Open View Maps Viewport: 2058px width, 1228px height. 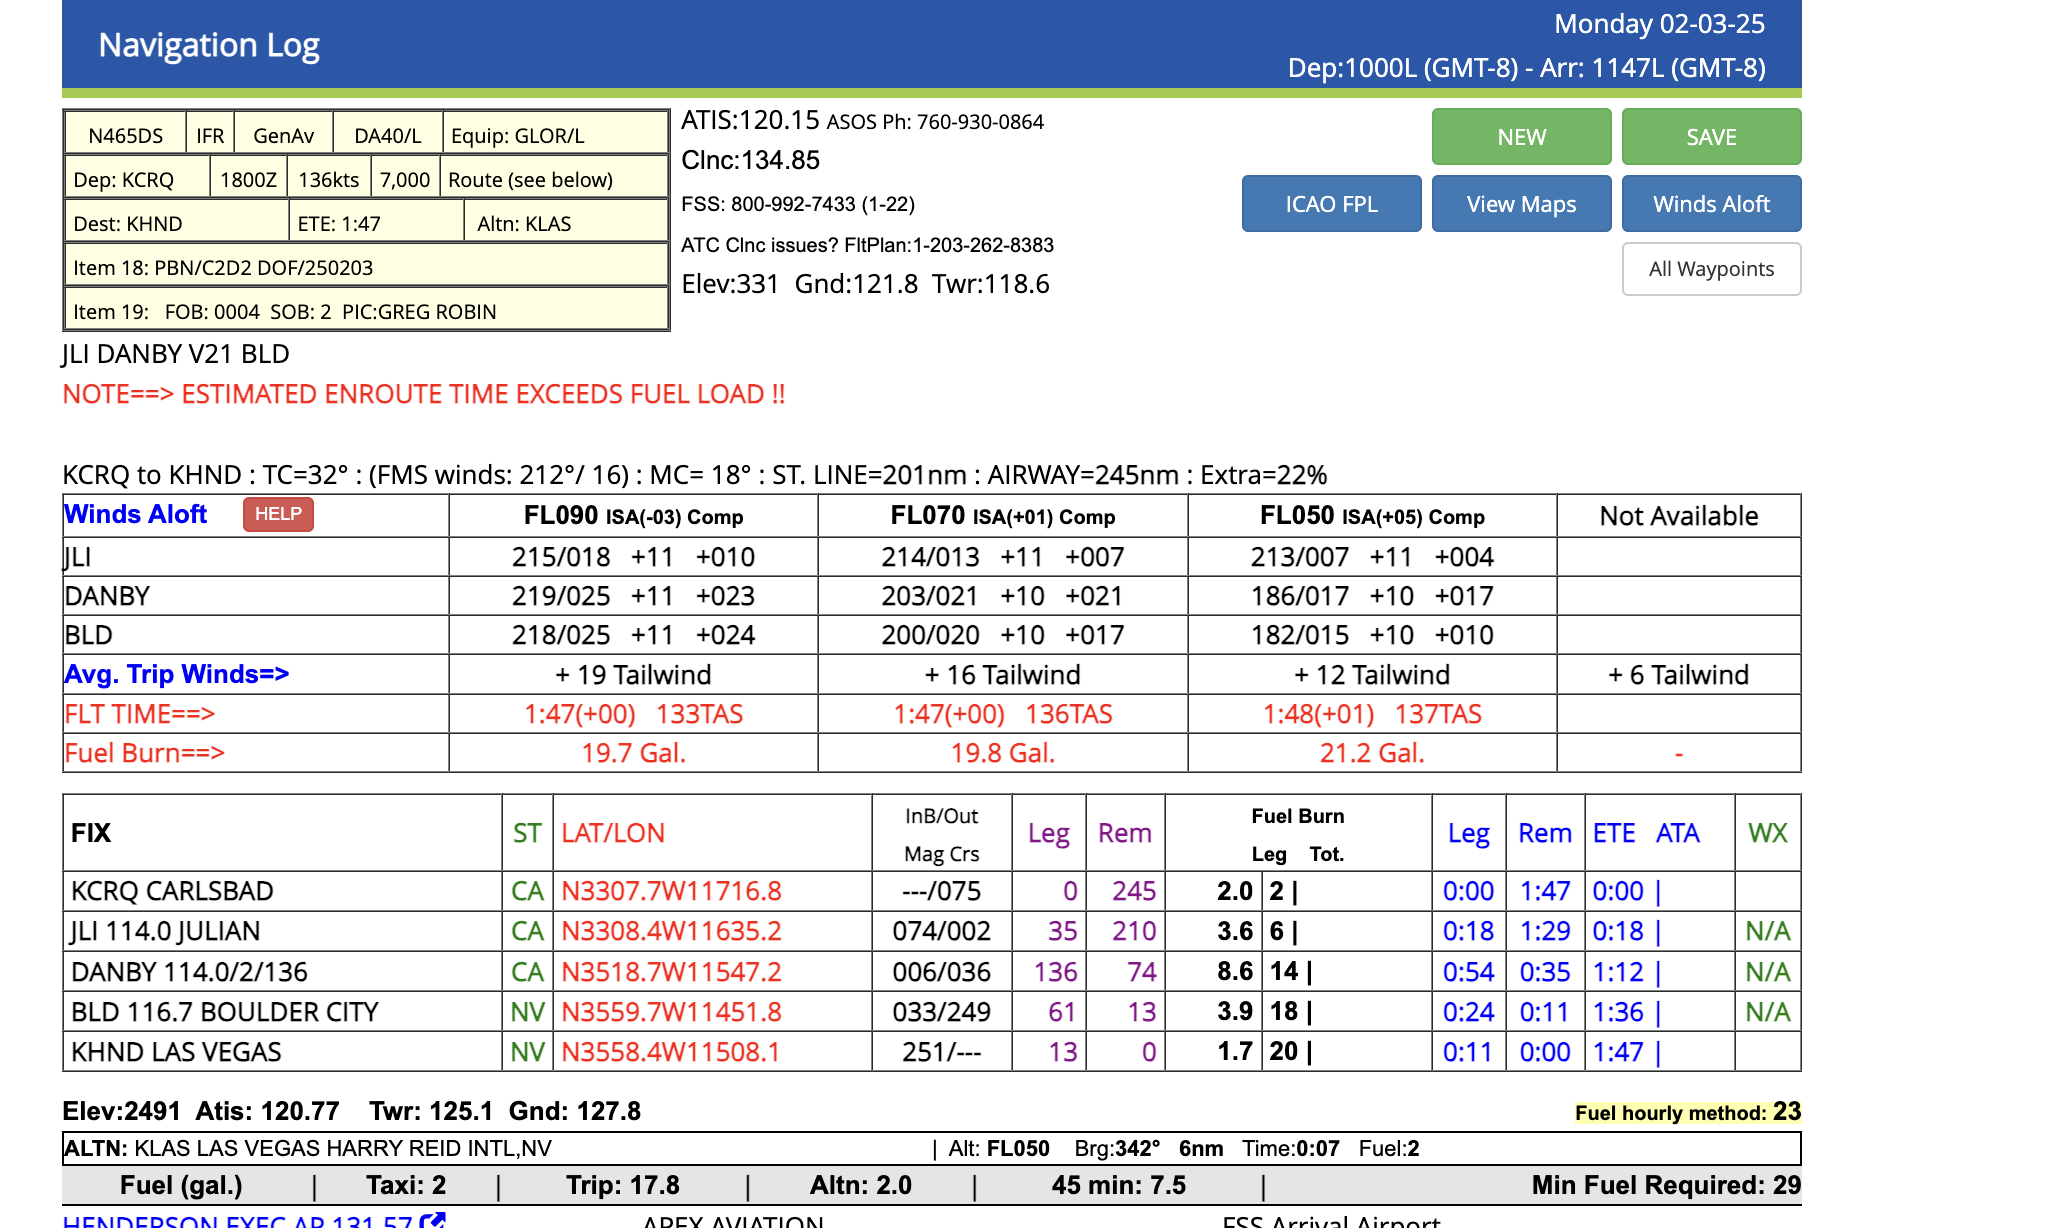1520,203
